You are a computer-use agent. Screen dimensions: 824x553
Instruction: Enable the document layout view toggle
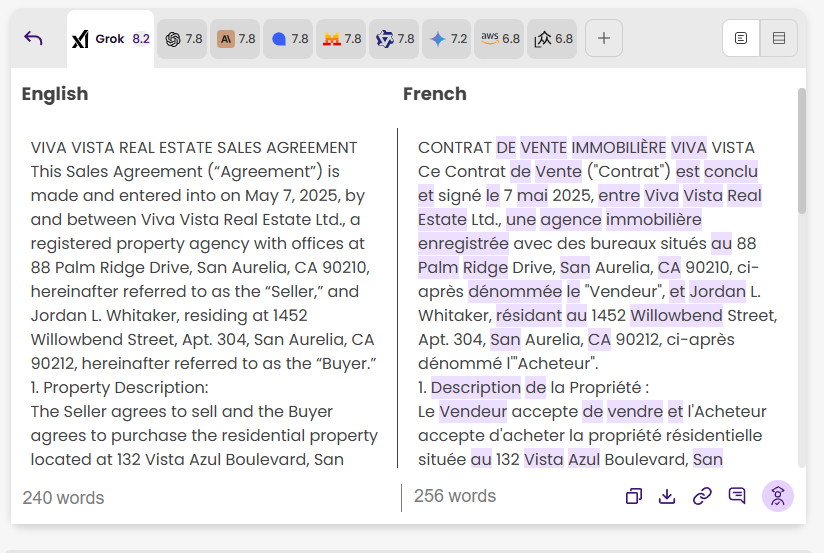741,39
